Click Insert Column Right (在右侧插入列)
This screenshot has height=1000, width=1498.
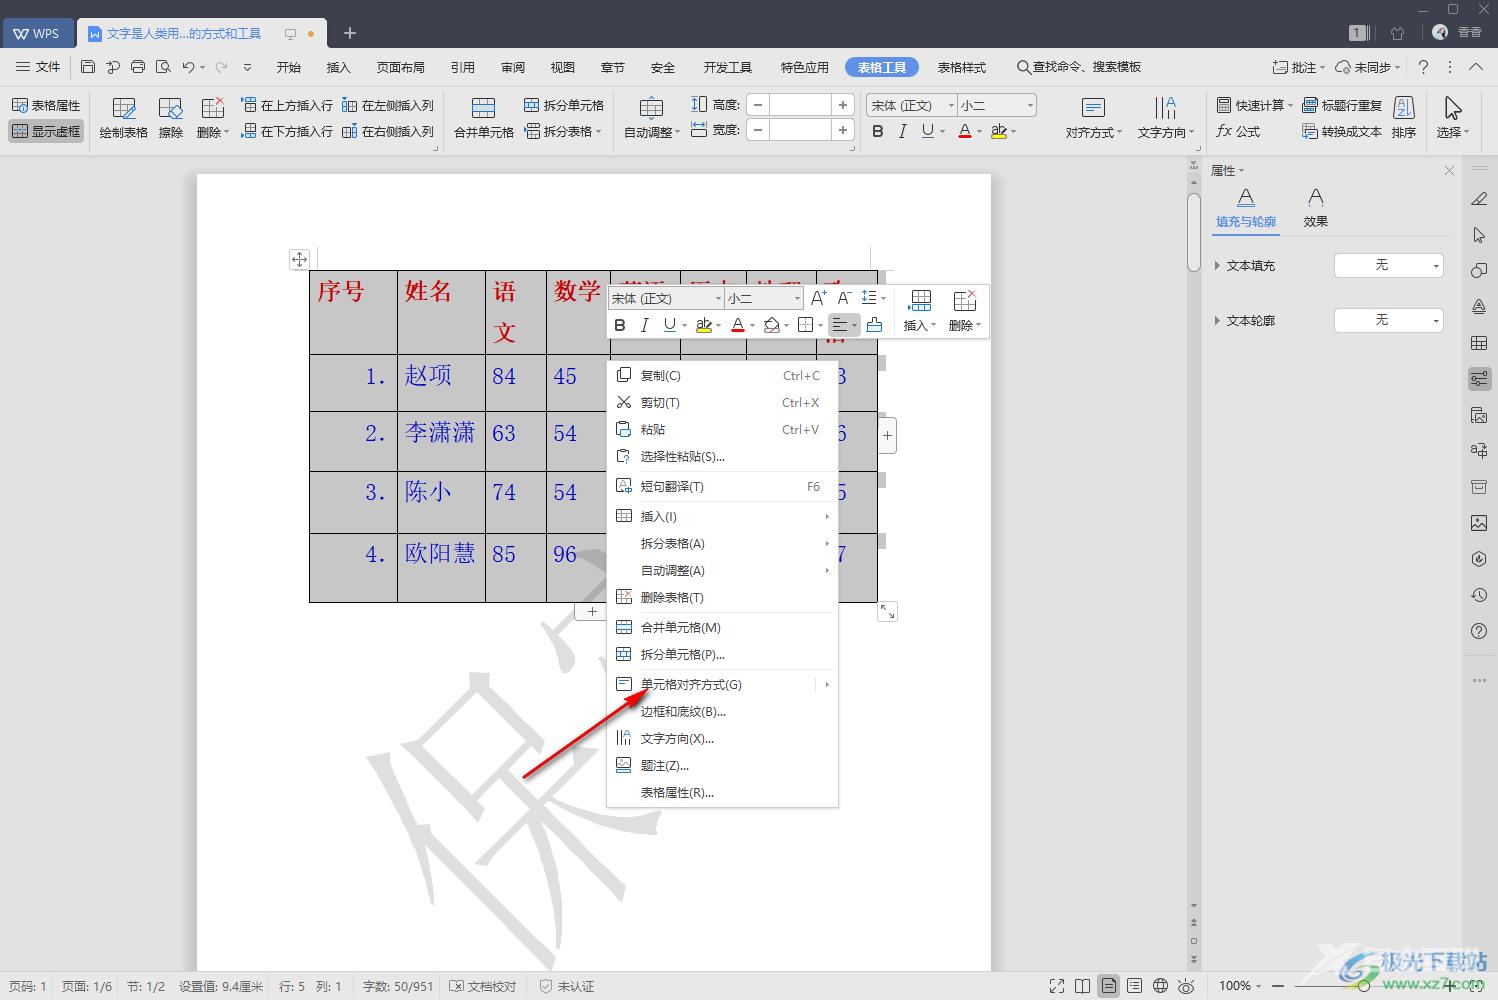[x=388, y=131]
